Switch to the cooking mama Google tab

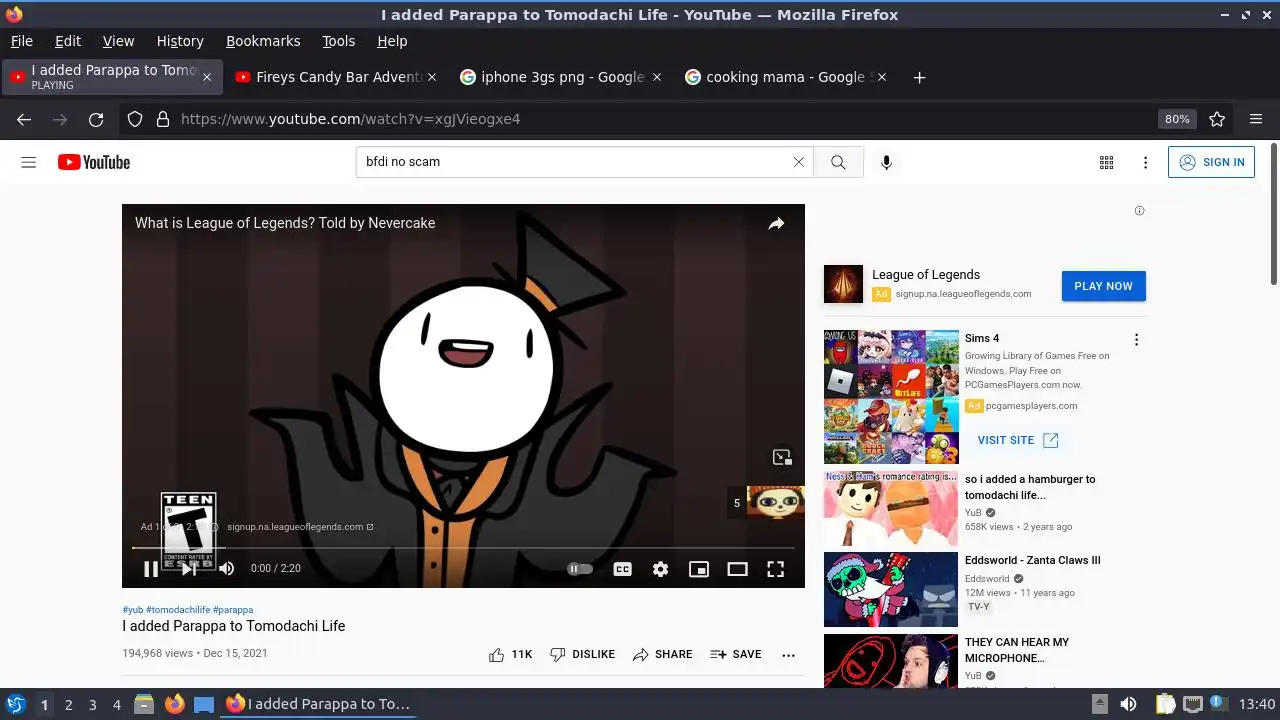786,77
